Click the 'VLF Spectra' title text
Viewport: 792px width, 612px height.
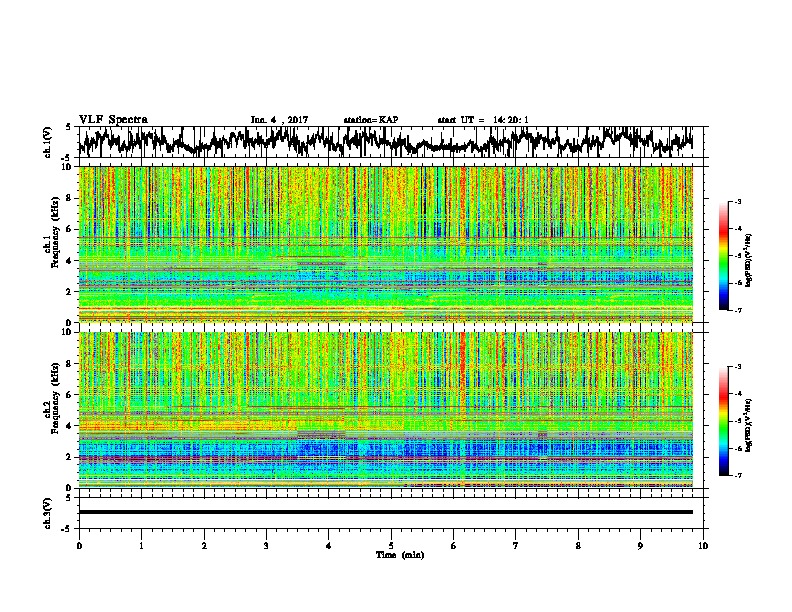point(113,120)
